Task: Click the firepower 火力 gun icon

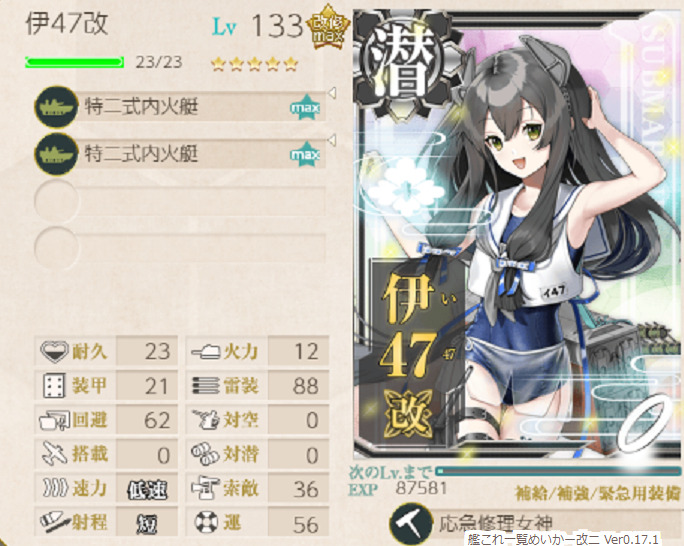Action: (x=206, y=351)
